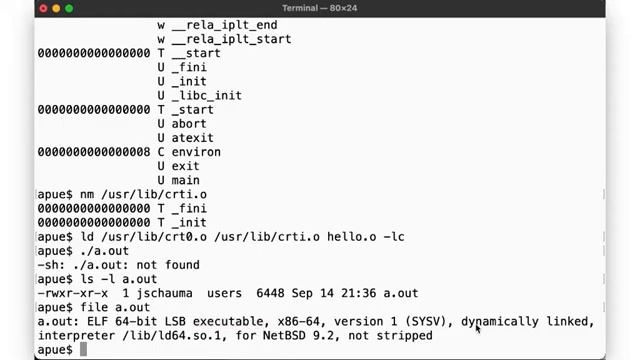The height and width of the screenshot is (360, 640).
Task: Click the '__rela_iplt_end' symbol at top
Action: [224, 25]
